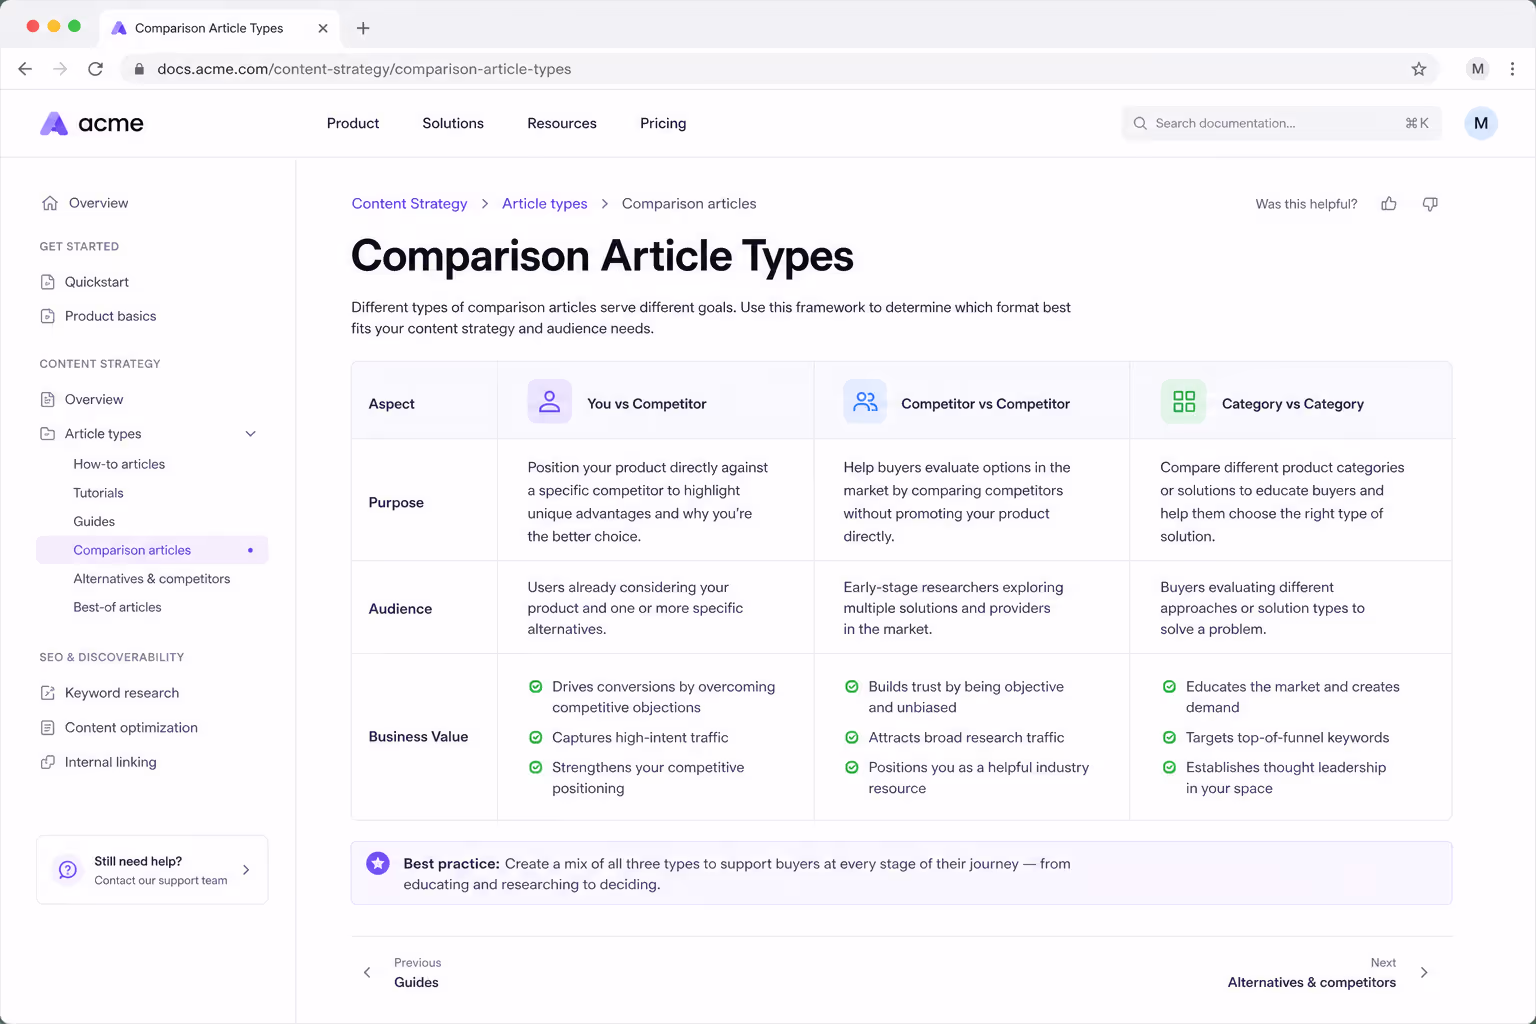Click the Keyword research icon

click(47, 693)
